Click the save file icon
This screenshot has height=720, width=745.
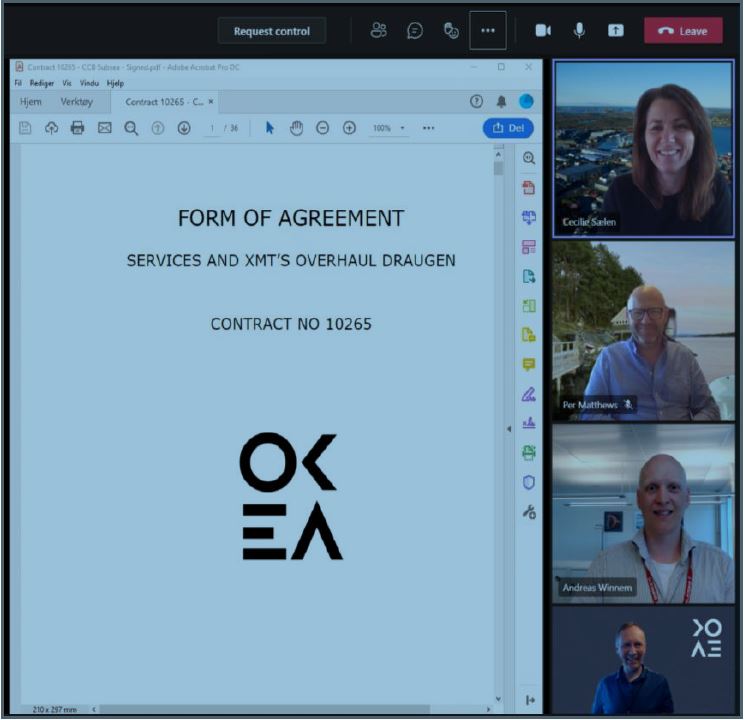tap(25, 128)
